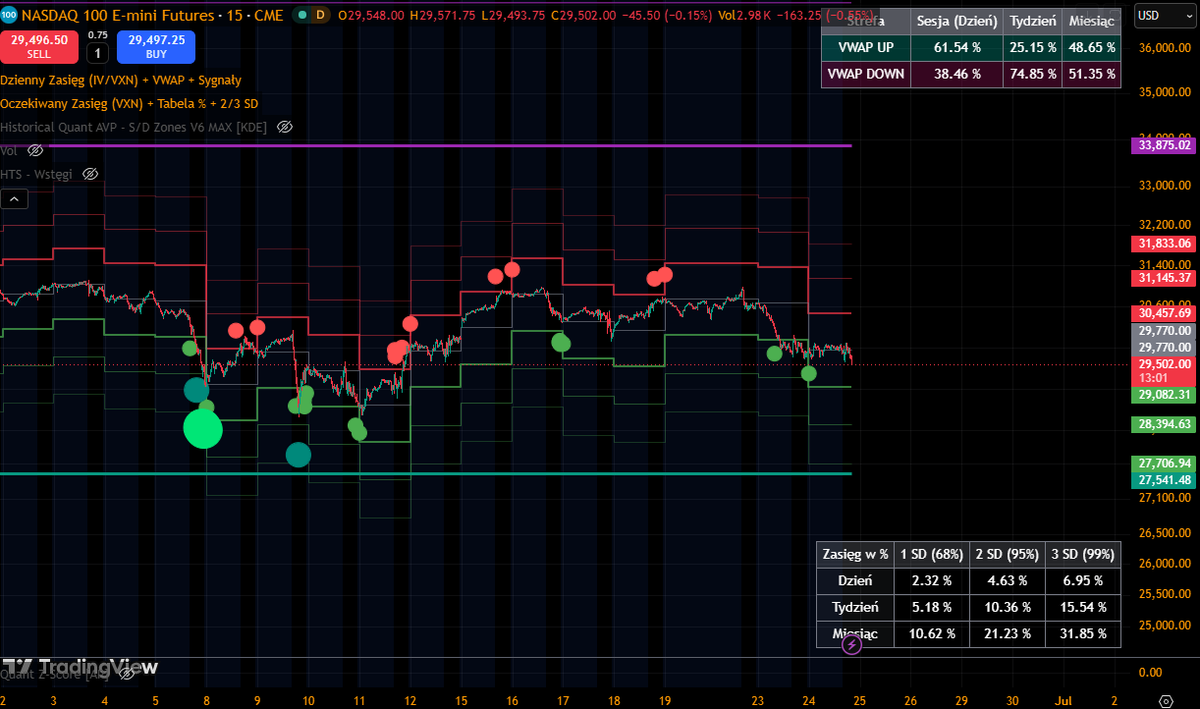Image resolution: width=1200 pixels, height=709 pixels.
Task: Toggle visibility of Quant Z-Score indicator
Action: coord(127,676)
